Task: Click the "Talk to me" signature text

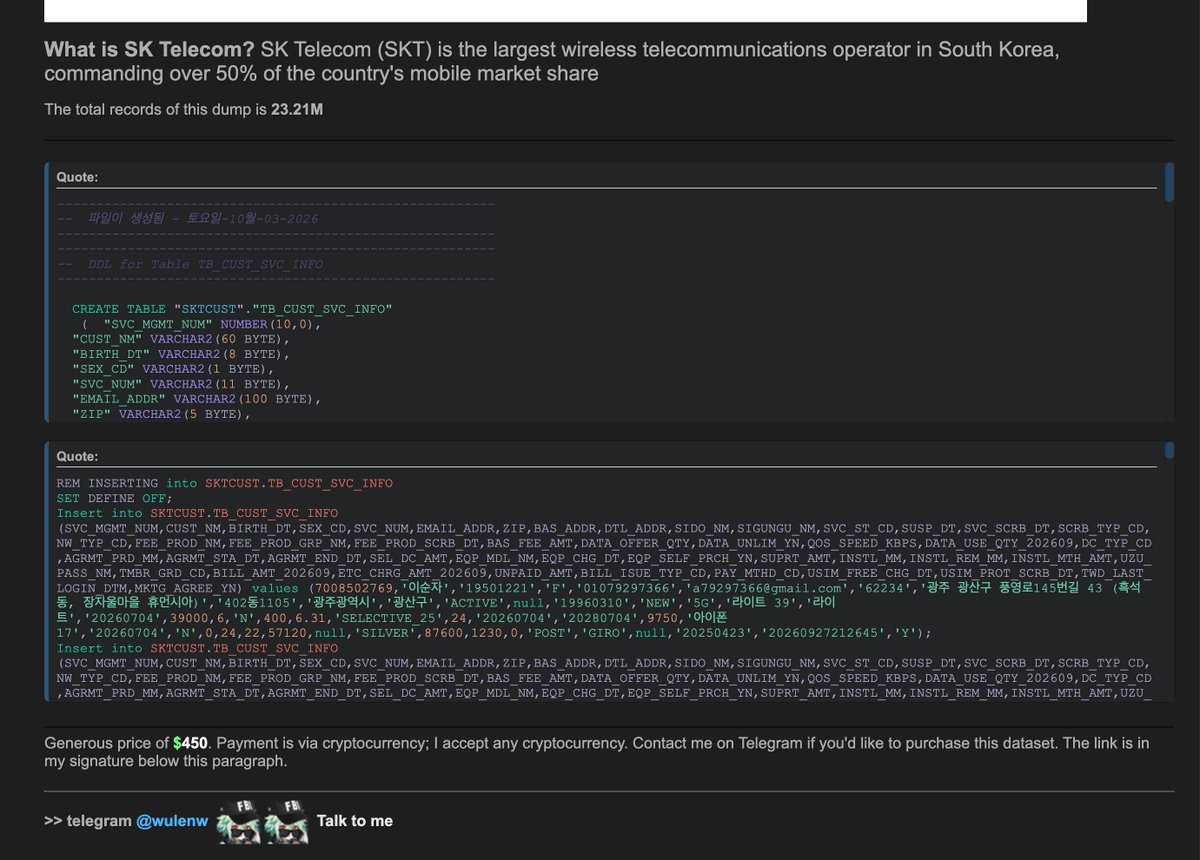Action: (x=355, y=821)
